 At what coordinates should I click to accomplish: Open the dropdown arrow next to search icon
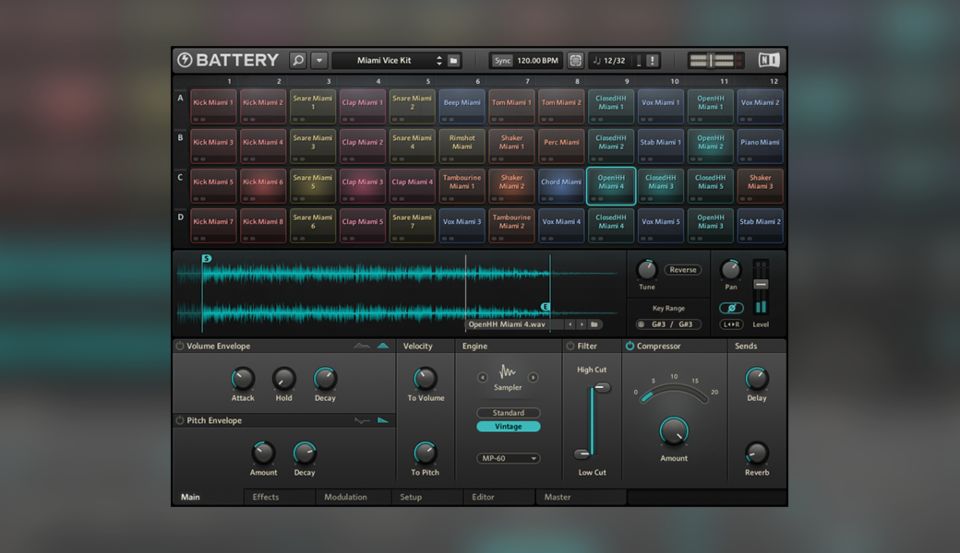[319, 60]
